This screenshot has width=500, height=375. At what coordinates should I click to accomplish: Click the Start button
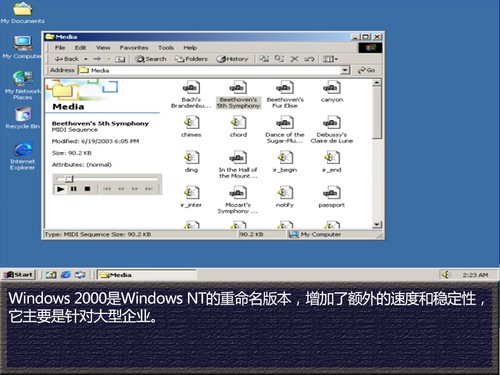point(19,275)
